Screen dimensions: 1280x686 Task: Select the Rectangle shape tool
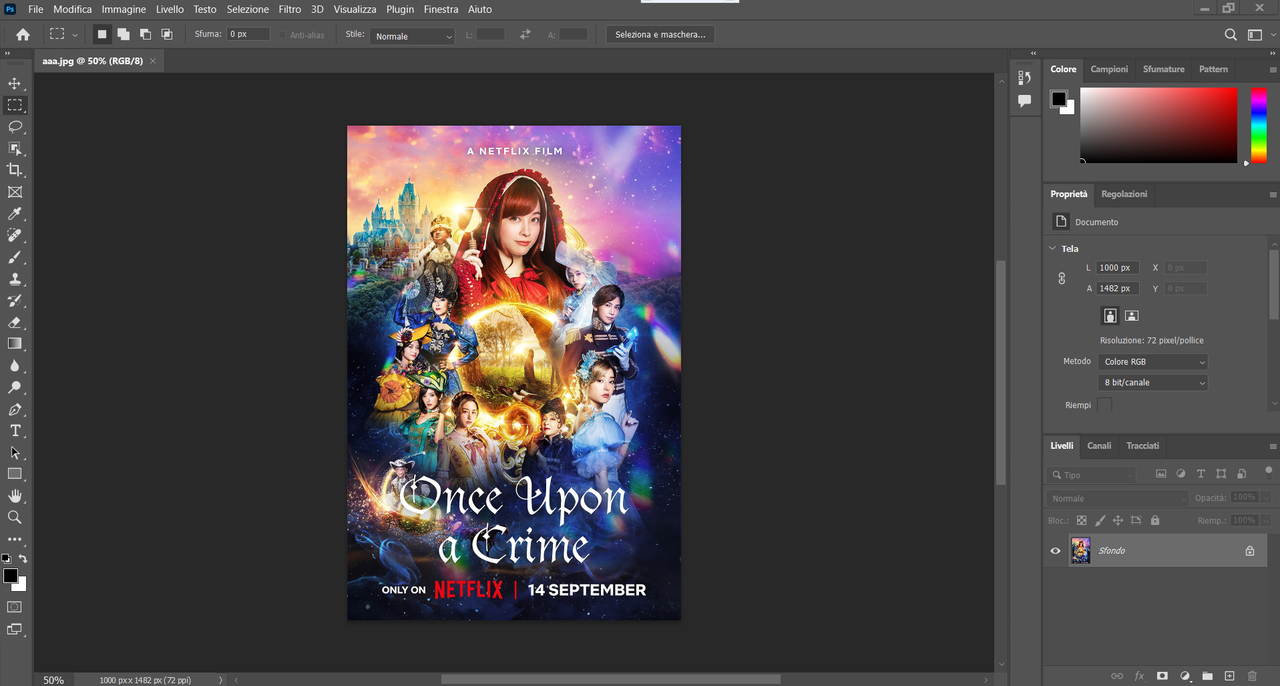click(15, 474)
